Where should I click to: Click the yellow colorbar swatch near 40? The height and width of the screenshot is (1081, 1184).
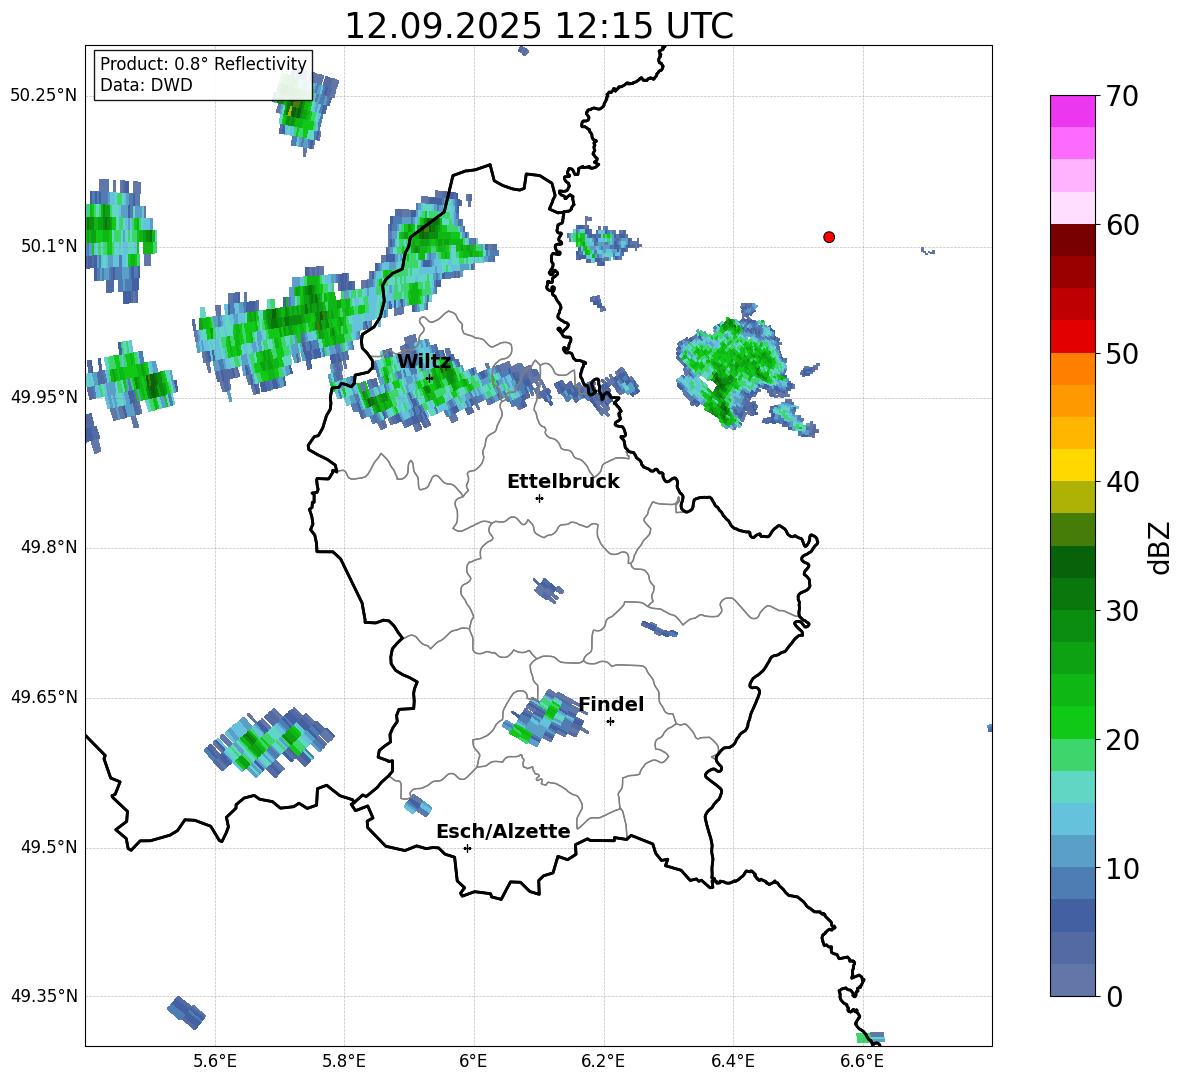click(1072, 465)
